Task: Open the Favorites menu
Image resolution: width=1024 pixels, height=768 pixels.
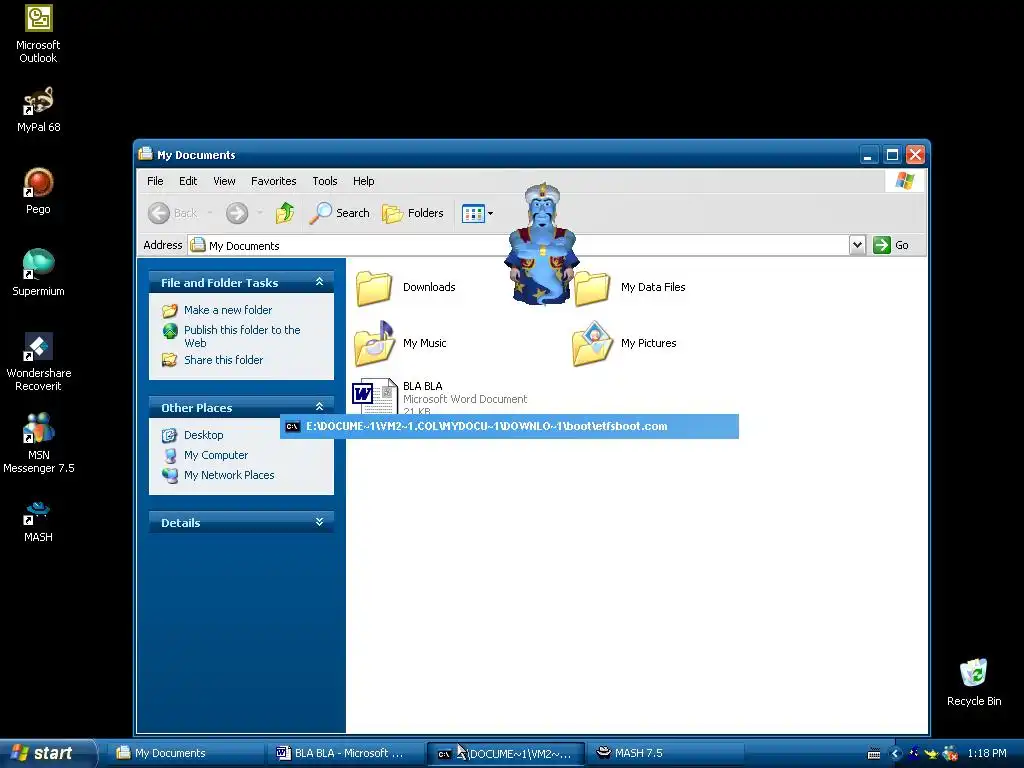Action: [x=274, y=181]
